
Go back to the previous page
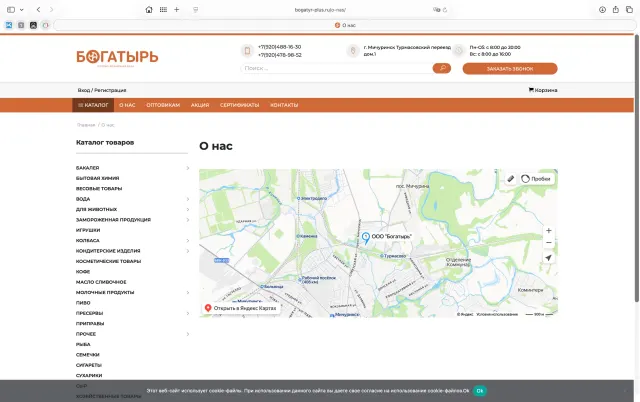pos(38,9)
